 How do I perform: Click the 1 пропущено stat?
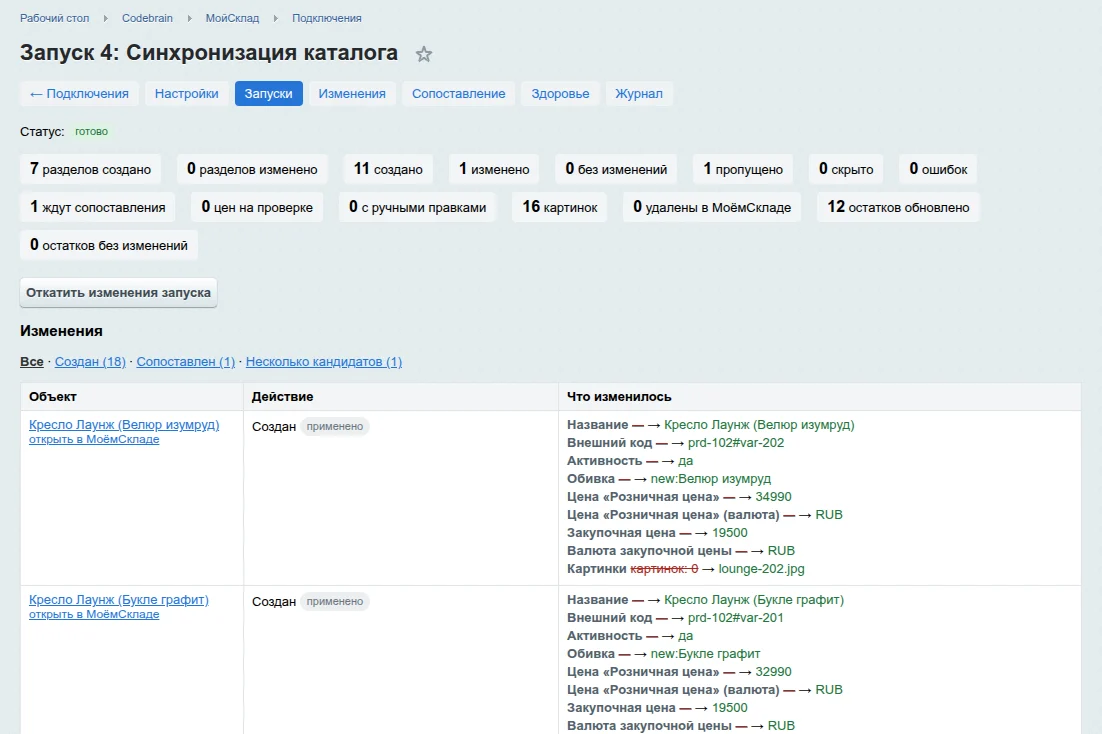click(x=743, y=169)
